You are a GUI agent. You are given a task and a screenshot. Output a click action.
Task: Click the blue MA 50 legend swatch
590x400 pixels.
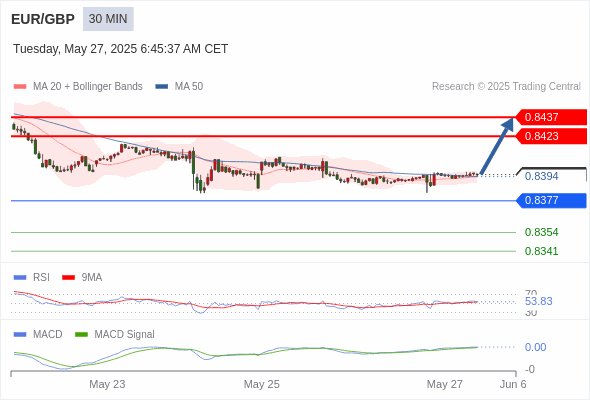click(x=162, y=87)
